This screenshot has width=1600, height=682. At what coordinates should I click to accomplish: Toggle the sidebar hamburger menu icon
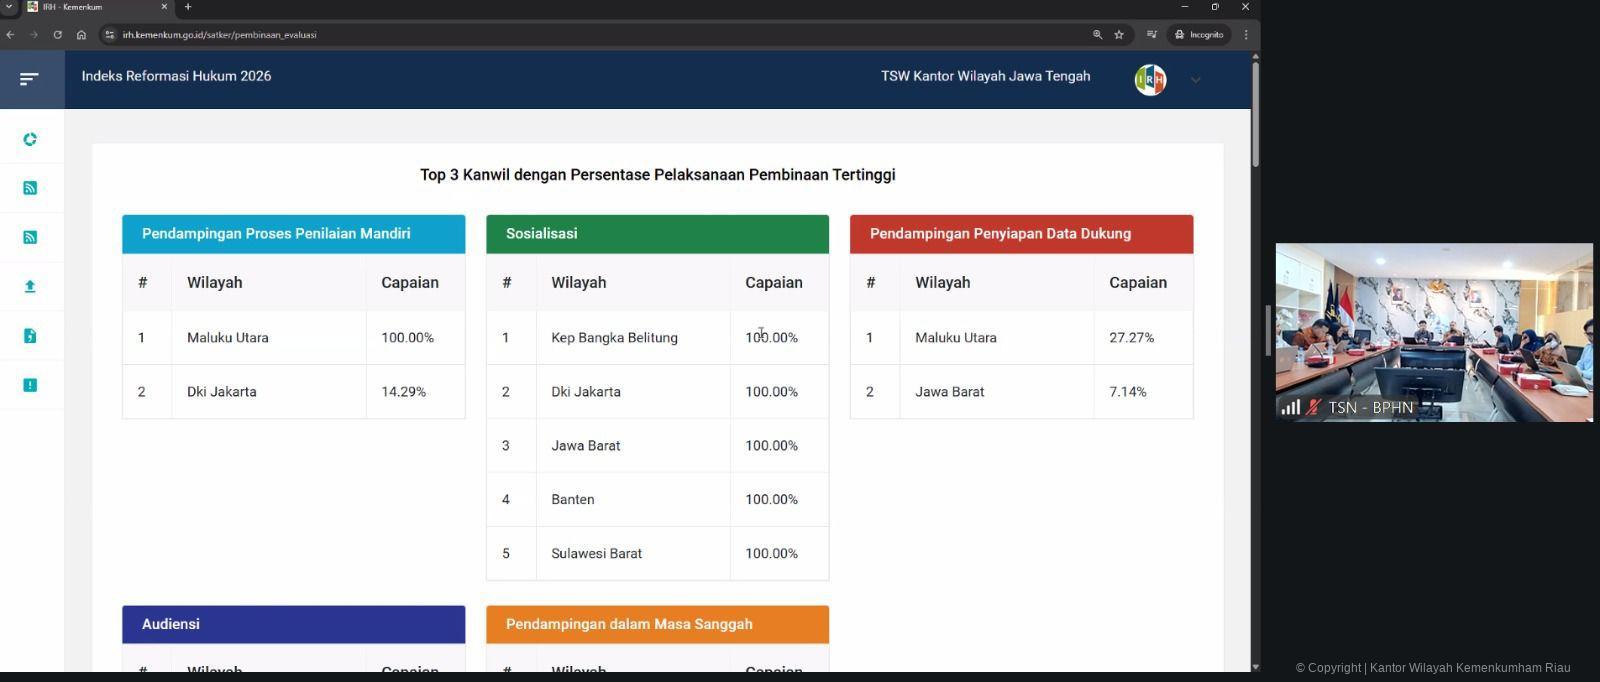click(29, 78)
